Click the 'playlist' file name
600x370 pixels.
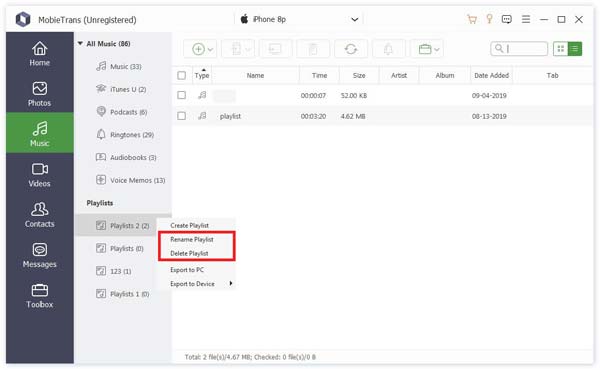pyautogui.click(x=230, y=116)
